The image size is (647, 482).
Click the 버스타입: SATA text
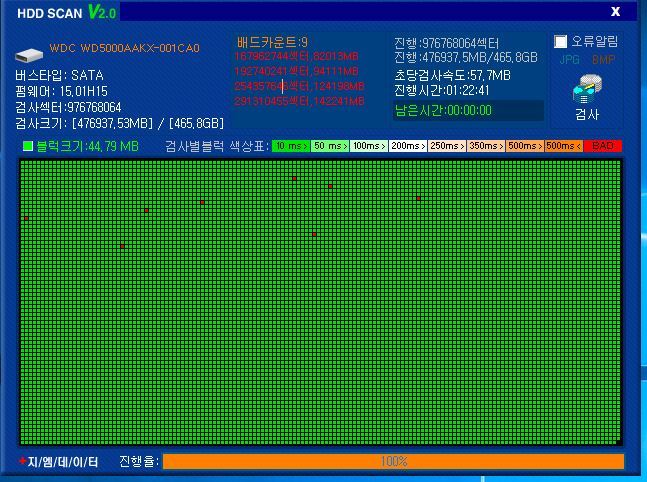59,75
